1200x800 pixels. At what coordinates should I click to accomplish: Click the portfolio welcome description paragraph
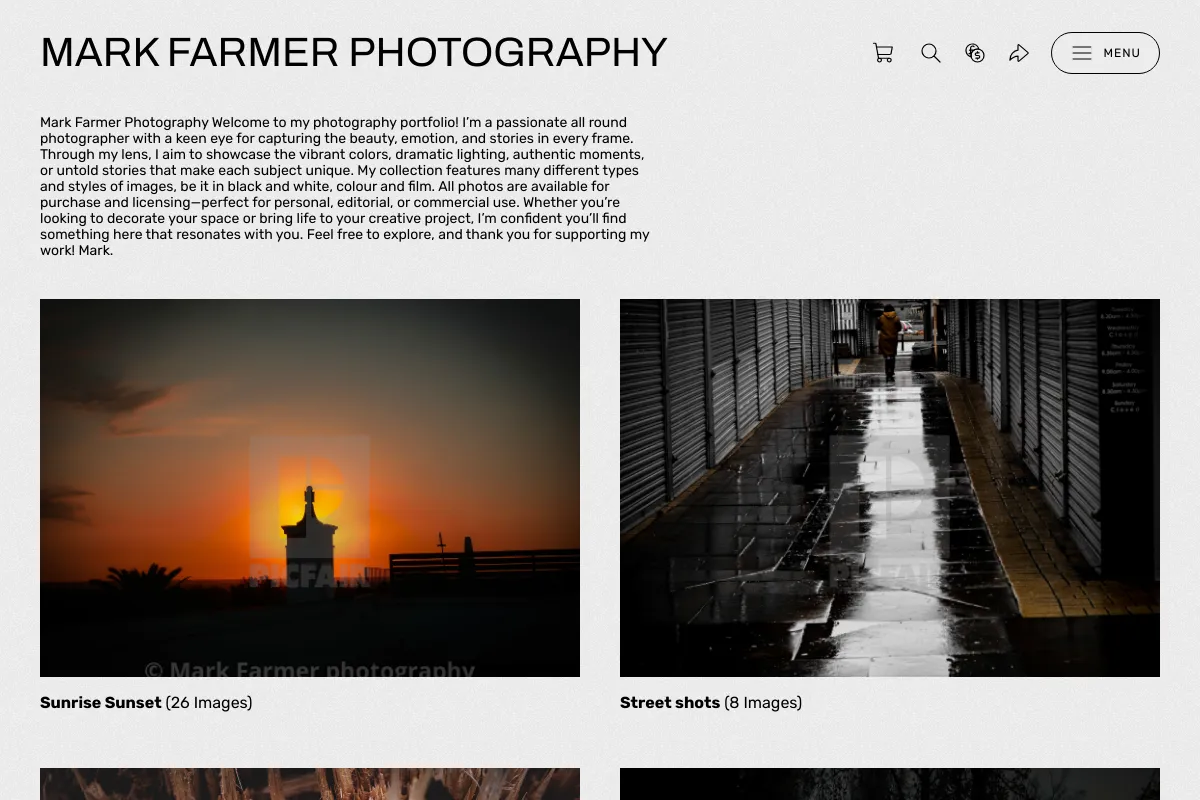coord(345,186)
